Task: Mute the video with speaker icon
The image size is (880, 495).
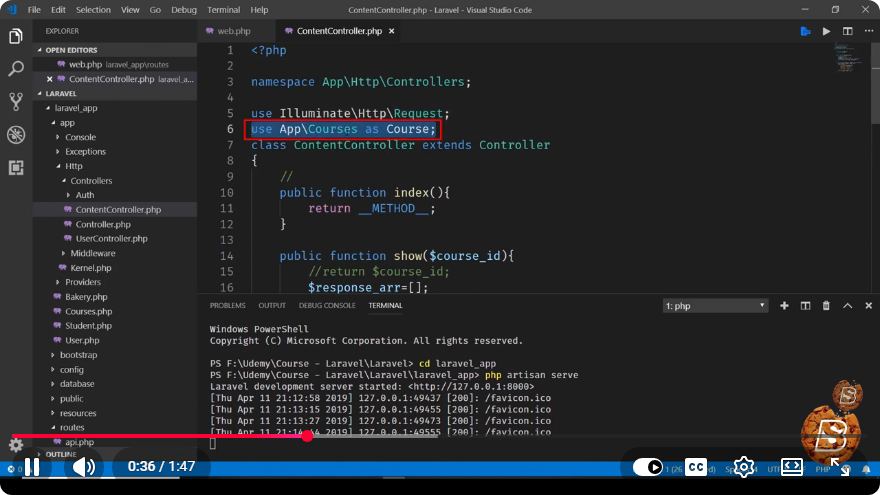Action: pyautogui.click(x=84, y=467)
